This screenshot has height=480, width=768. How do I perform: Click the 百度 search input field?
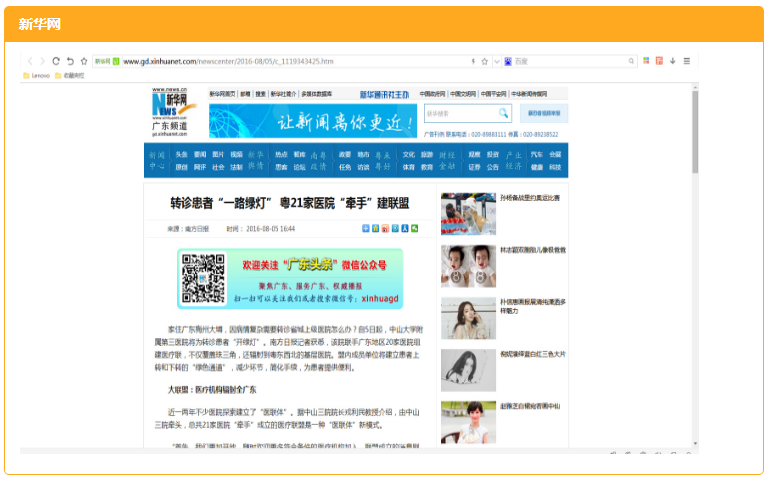pos(571,61)
